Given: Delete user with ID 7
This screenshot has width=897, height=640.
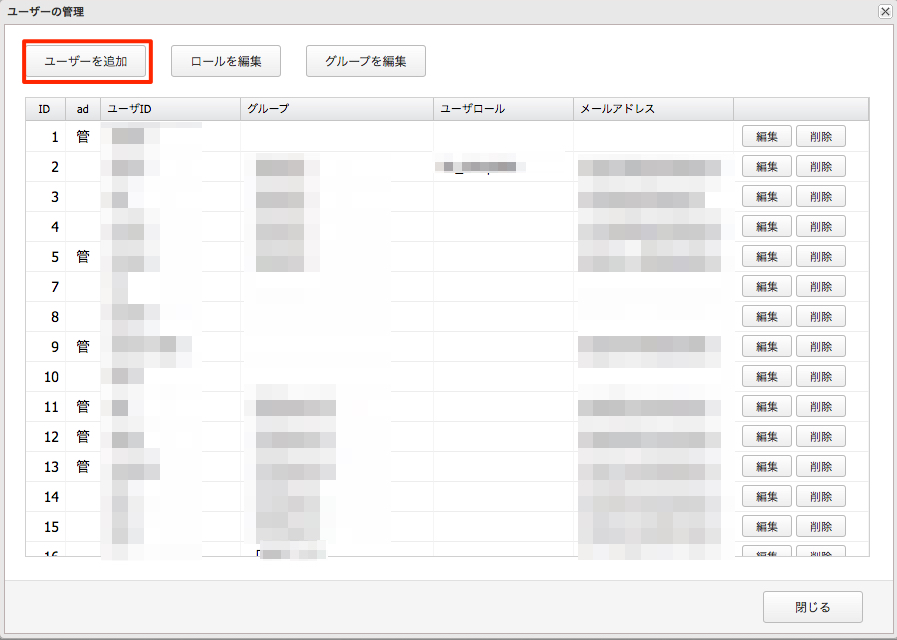Looking at the screenshot, I should point(821,287).
